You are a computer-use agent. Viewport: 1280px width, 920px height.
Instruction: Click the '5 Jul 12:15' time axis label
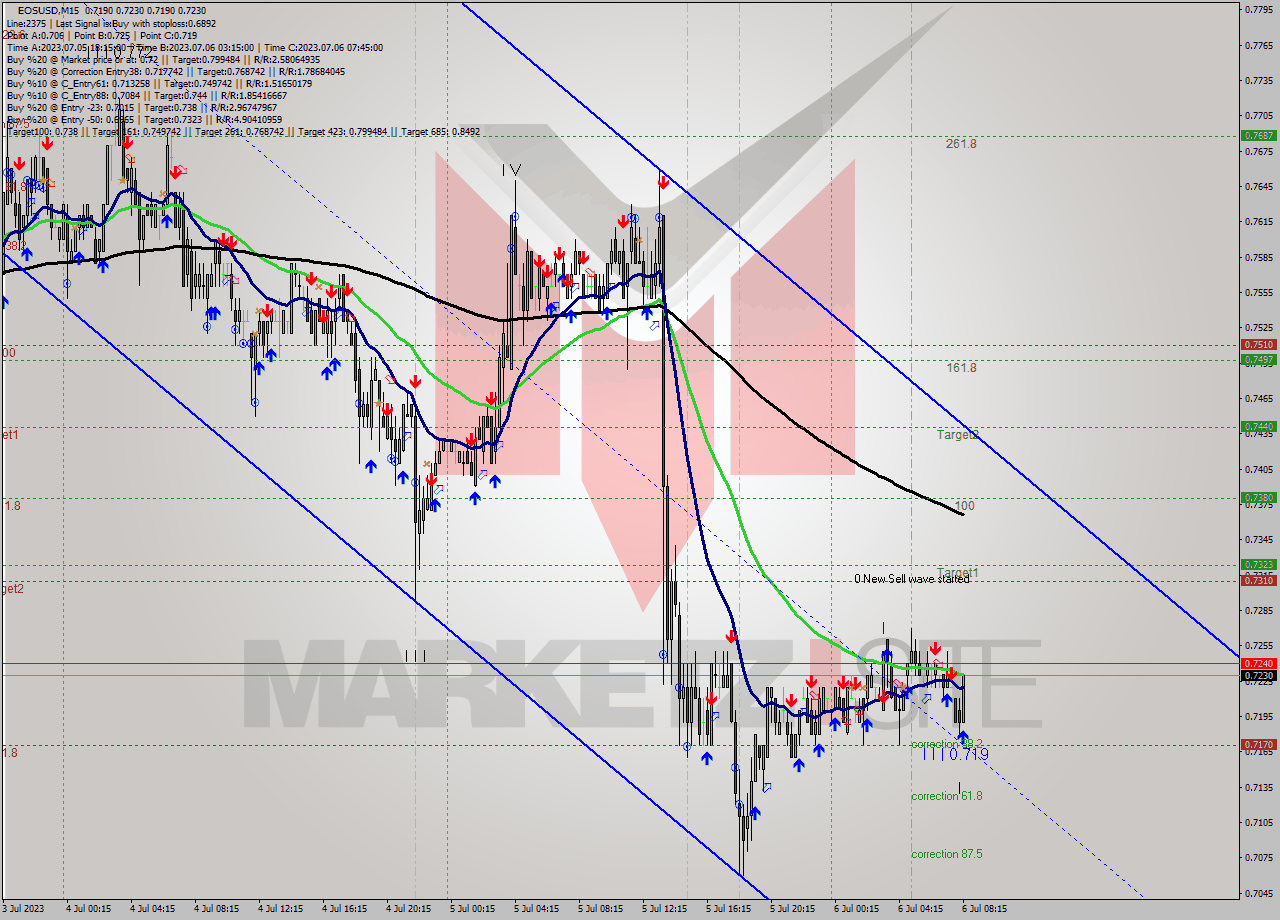tap(665, 909)
